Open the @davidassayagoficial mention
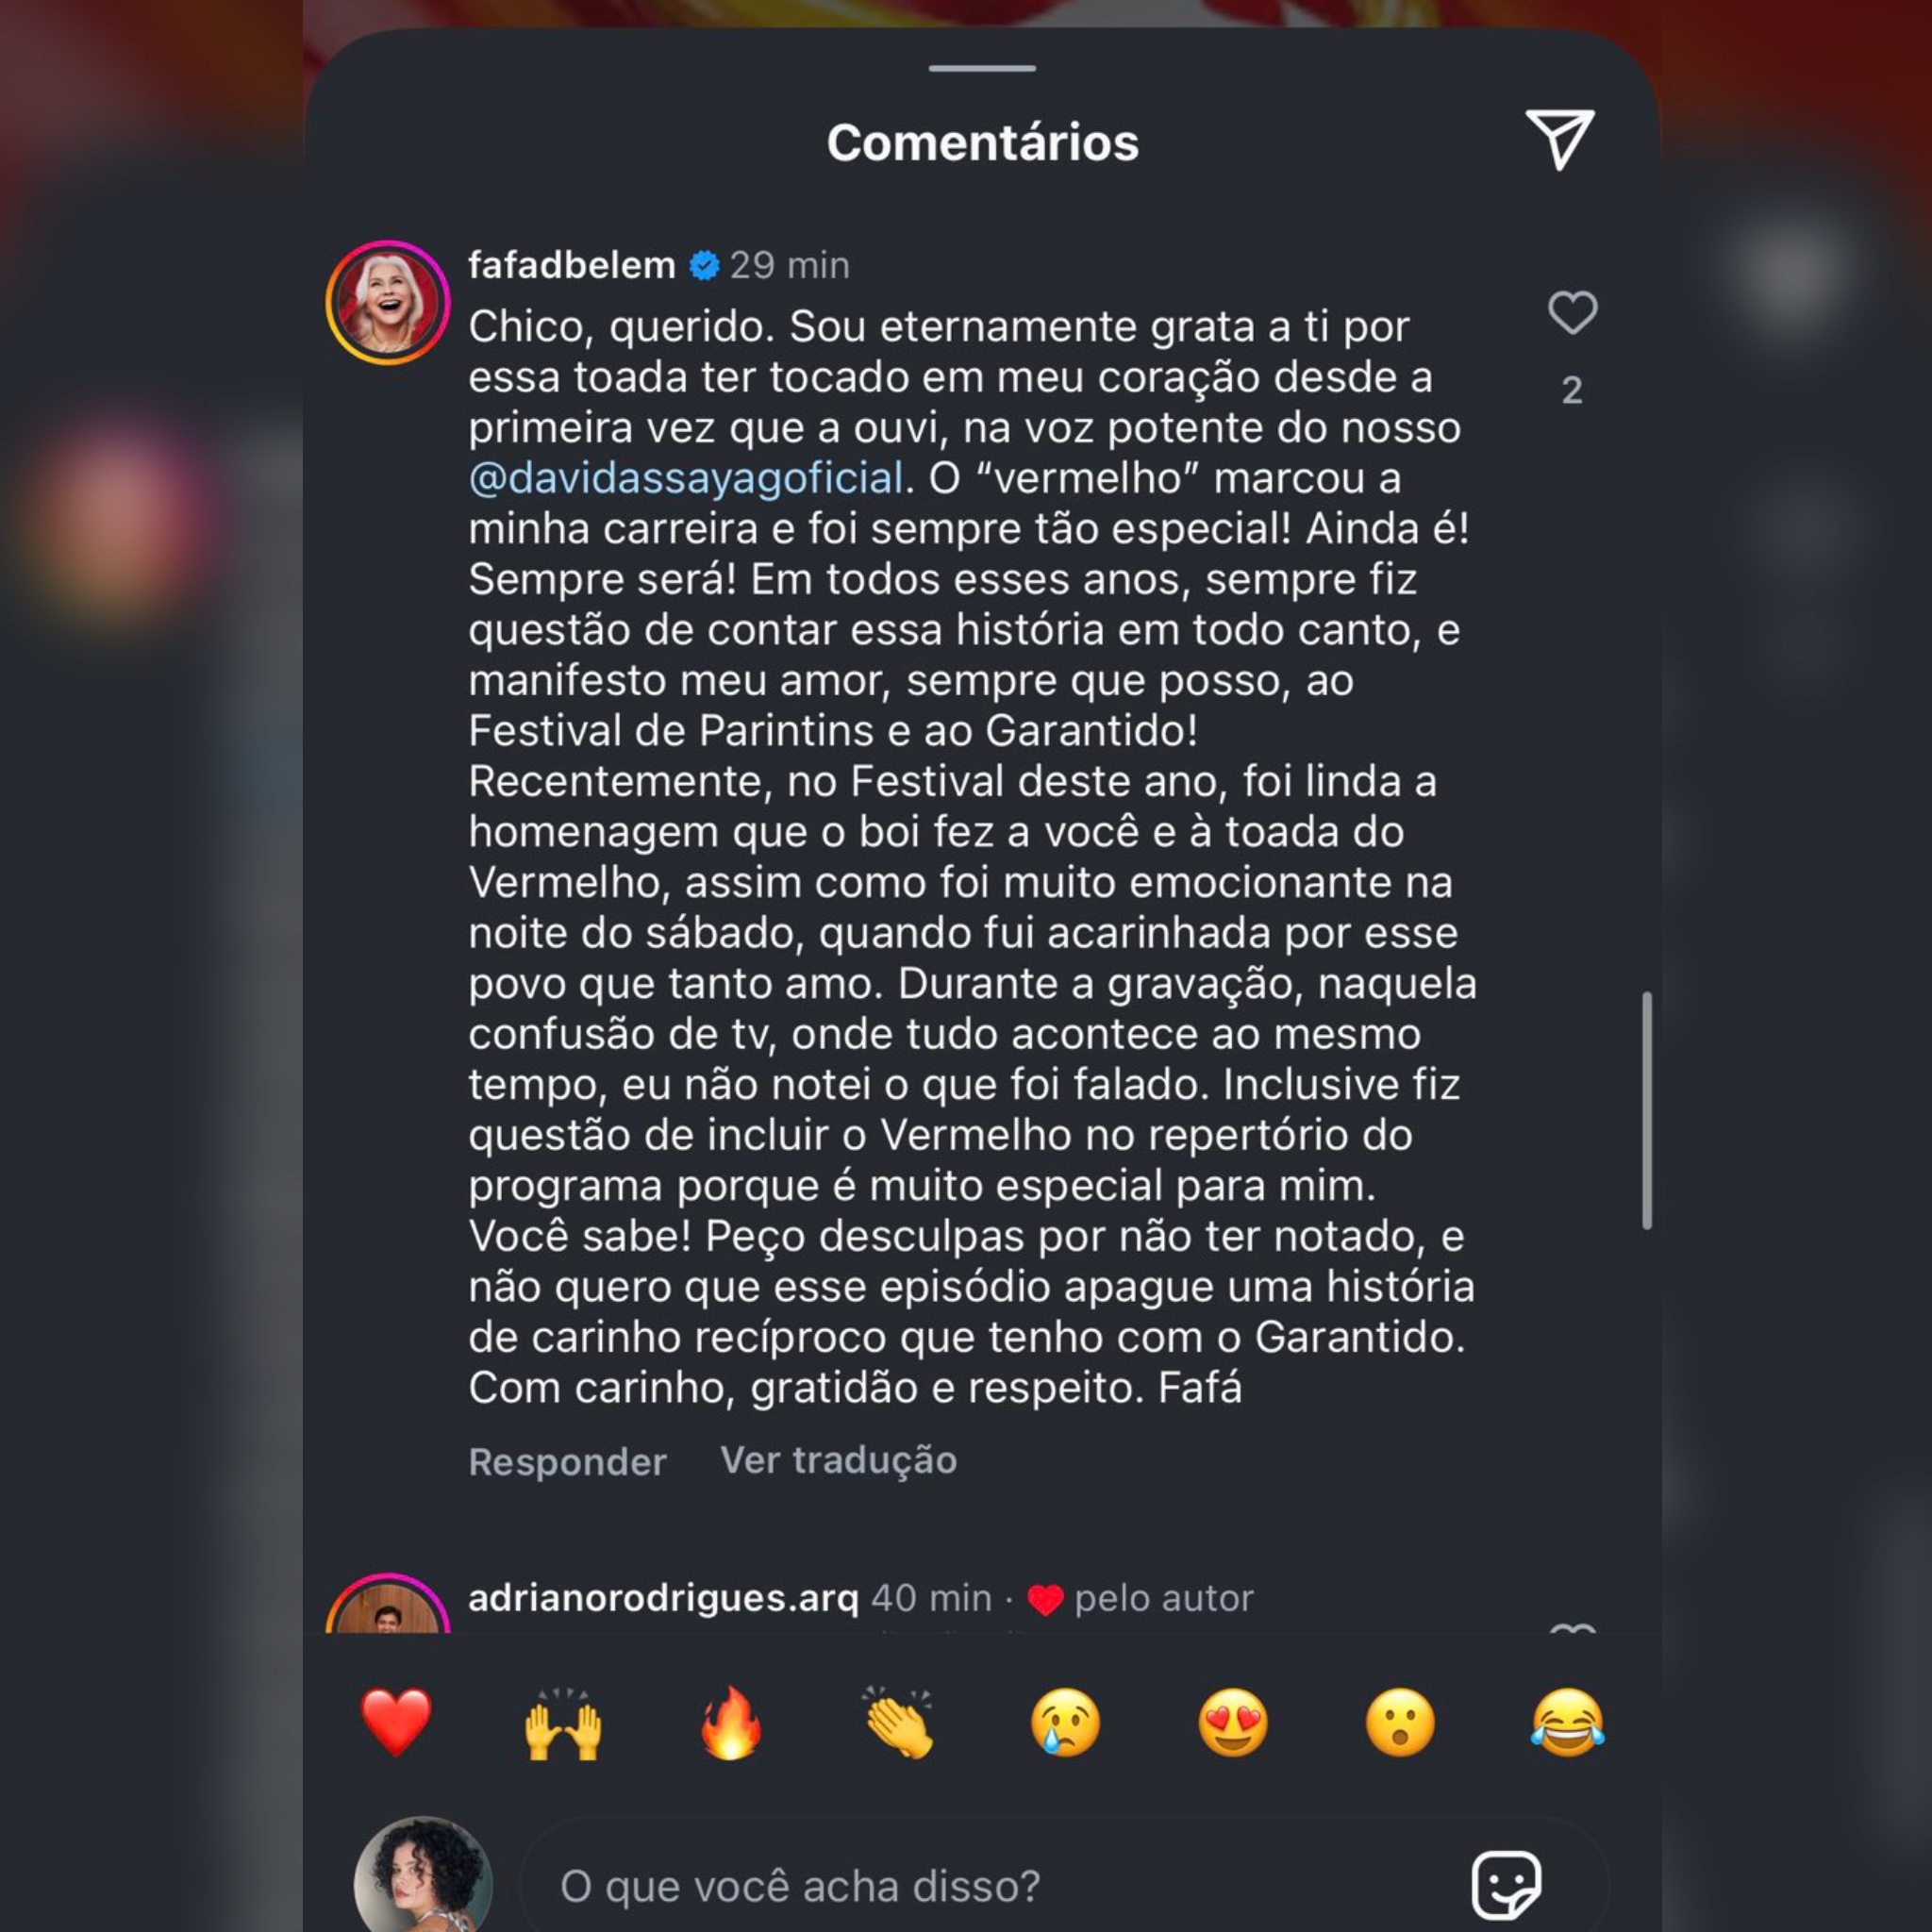The width and height of the screenshot is (1932, 1932). click(x=686, y=478)
